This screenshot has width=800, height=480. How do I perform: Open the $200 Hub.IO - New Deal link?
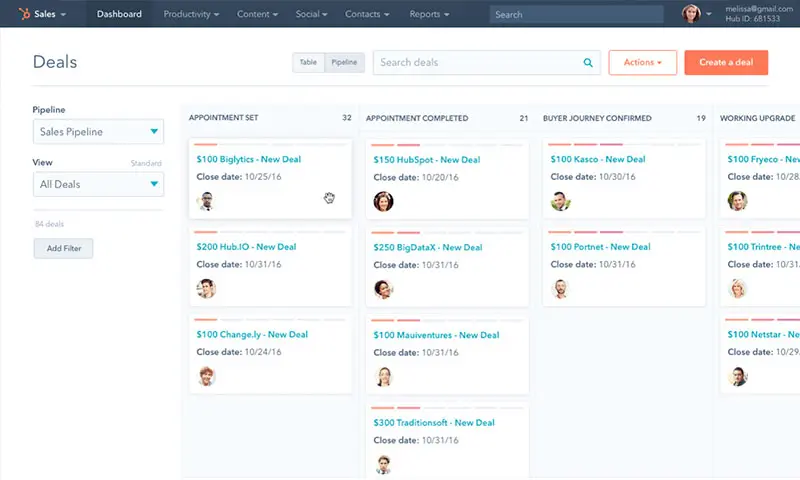[246, 247]
